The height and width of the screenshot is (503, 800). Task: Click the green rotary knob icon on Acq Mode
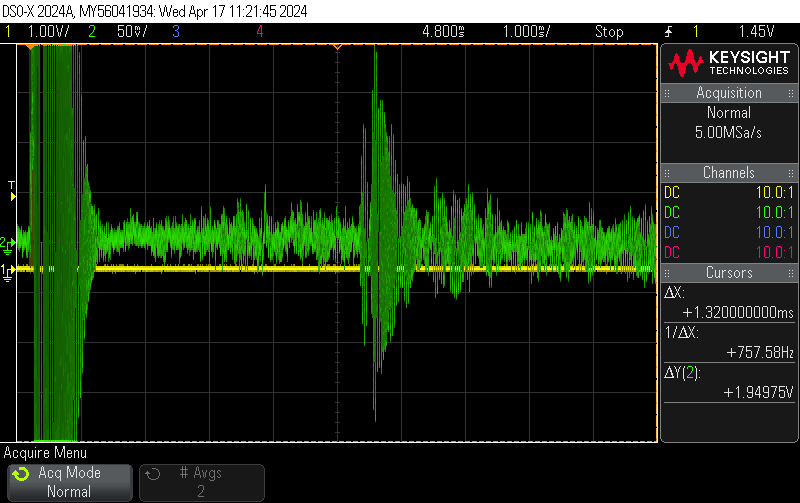(21, 474)
